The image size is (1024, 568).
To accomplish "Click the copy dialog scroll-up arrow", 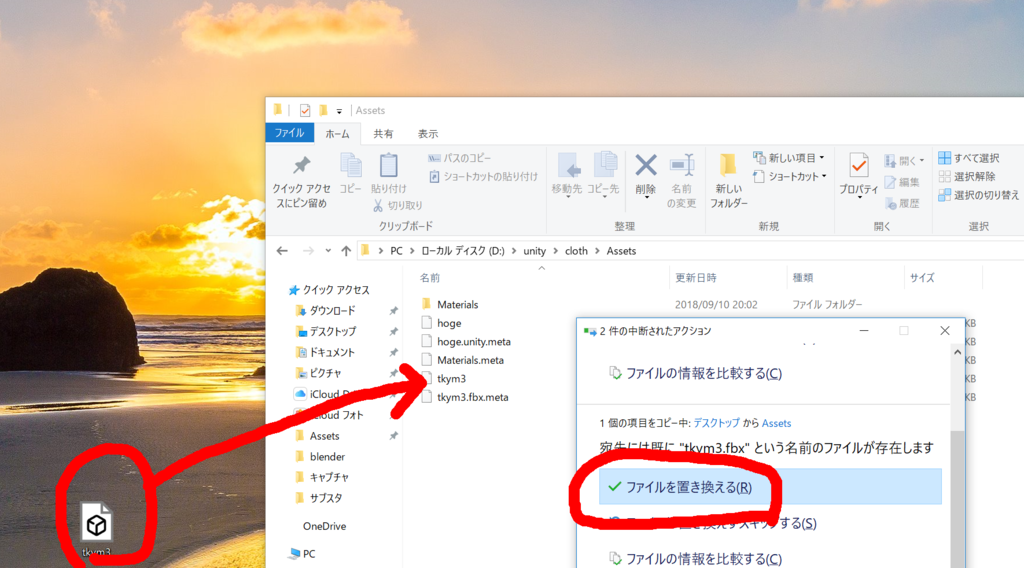I will tap(957, 353).
